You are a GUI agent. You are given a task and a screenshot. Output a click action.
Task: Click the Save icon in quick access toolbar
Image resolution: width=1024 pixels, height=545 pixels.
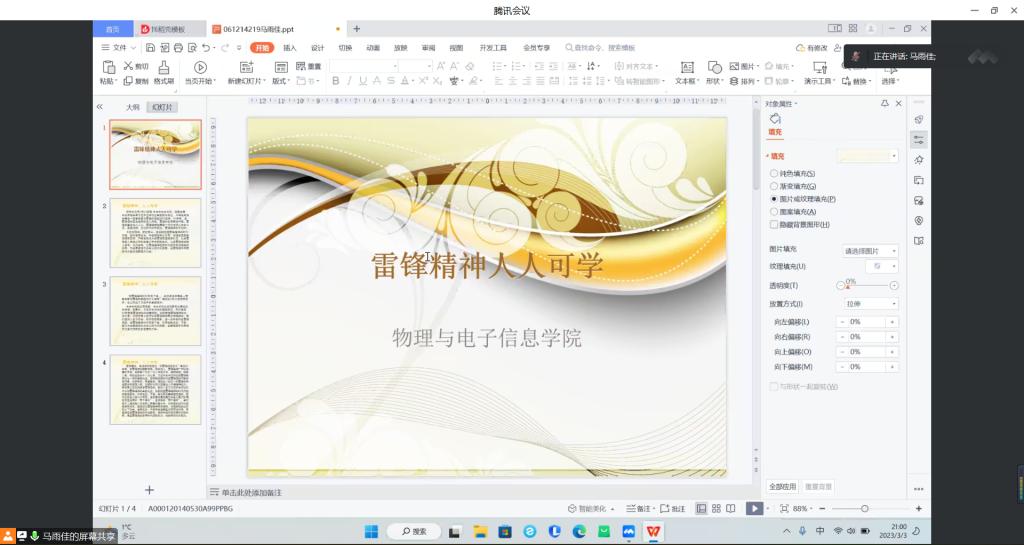150,48
